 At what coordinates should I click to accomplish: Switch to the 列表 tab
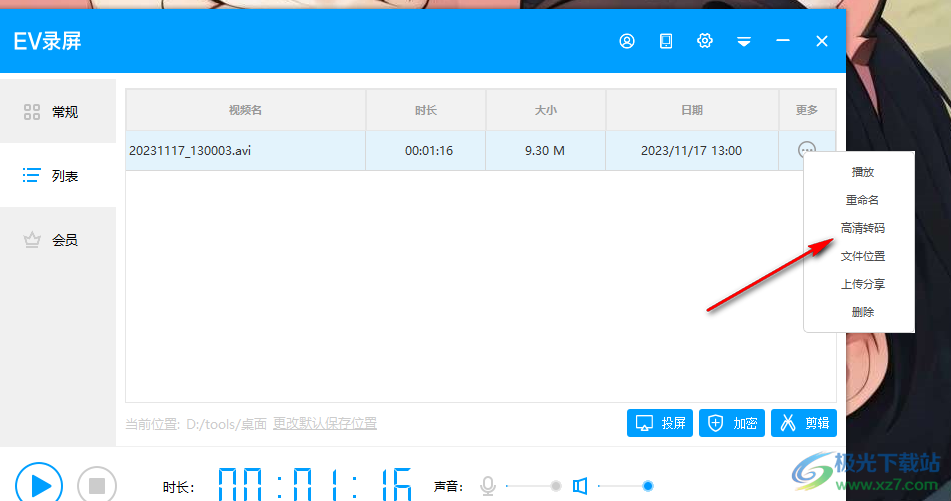[x=58, y=176]
